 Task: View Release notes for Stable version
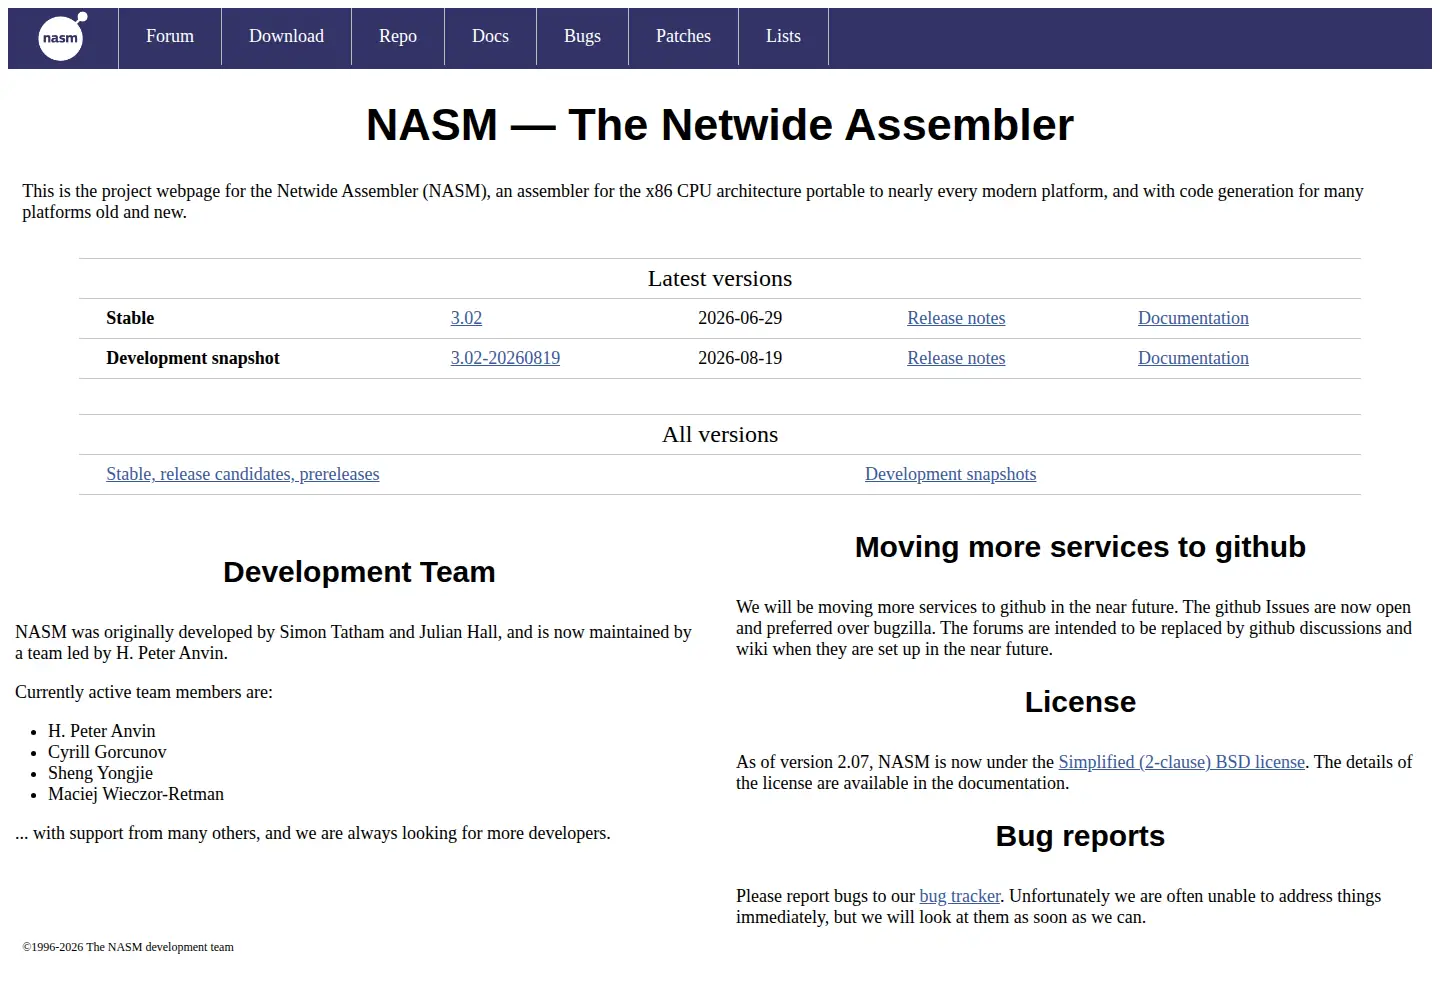tap(956, 318)
